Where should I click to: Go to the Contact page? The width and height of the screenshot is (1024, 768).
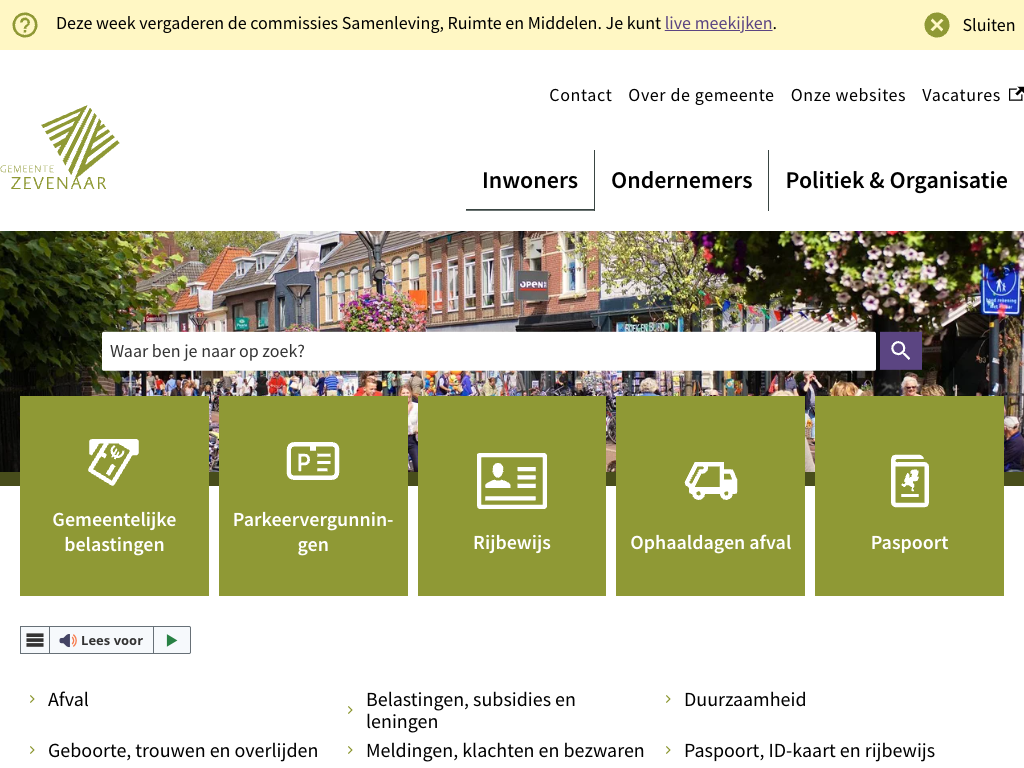(580, 95)
